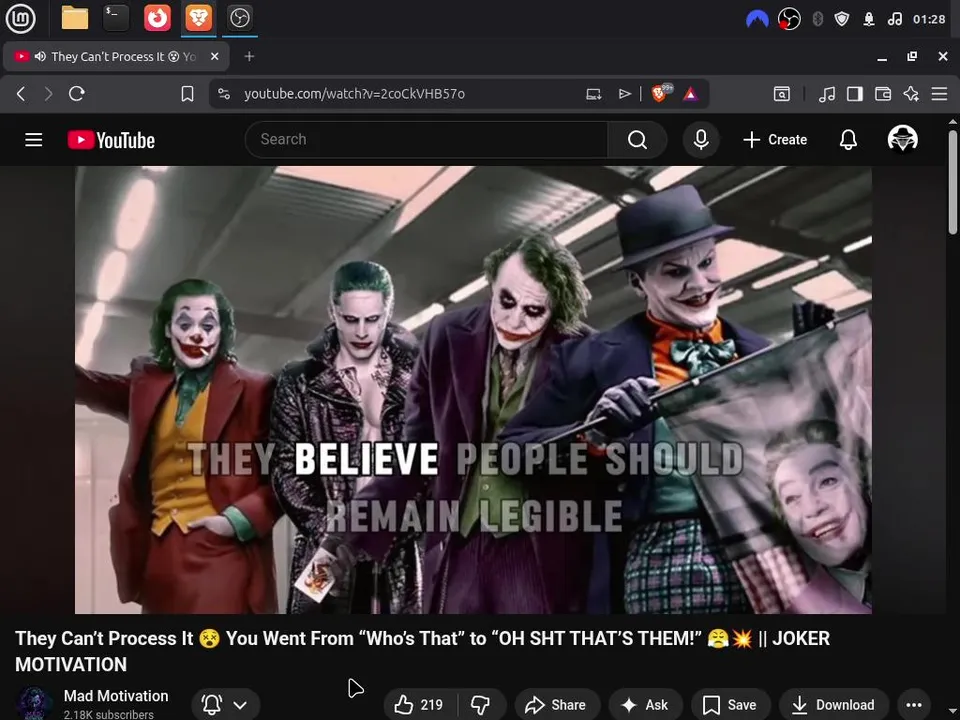Close the They Can't Process It tab
Screen dimensions: 960x720
[214, 56]
